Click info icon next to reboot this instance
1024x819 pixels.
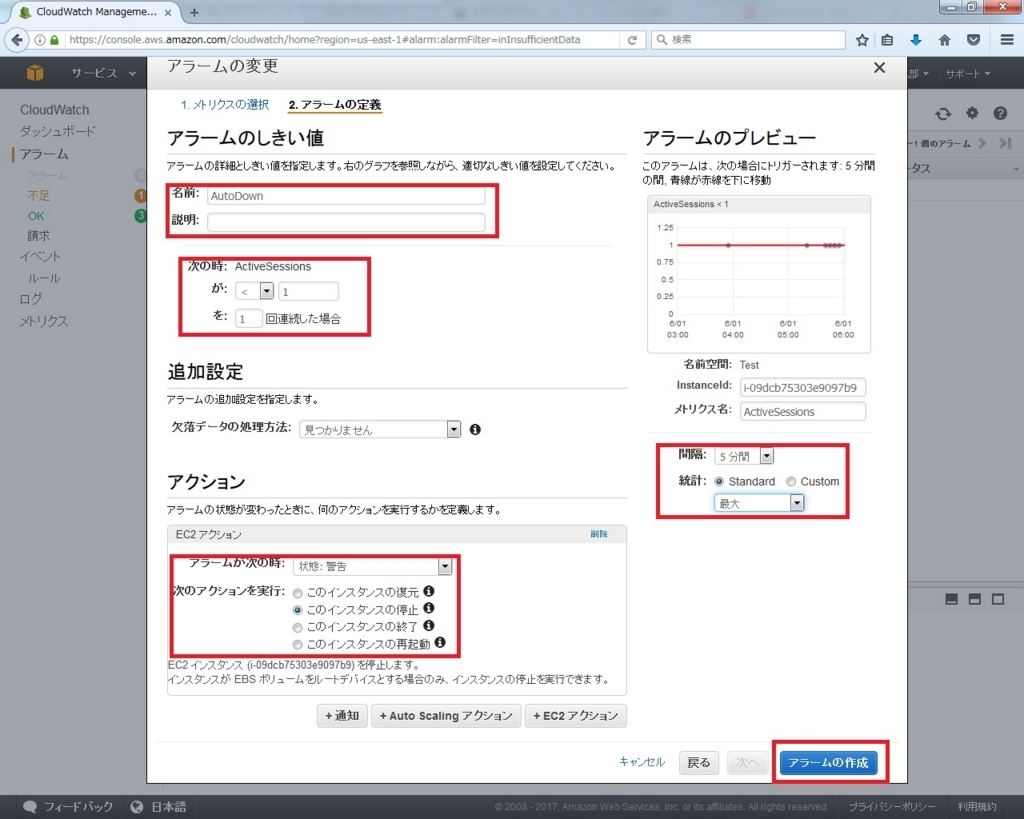pos(440,643)
